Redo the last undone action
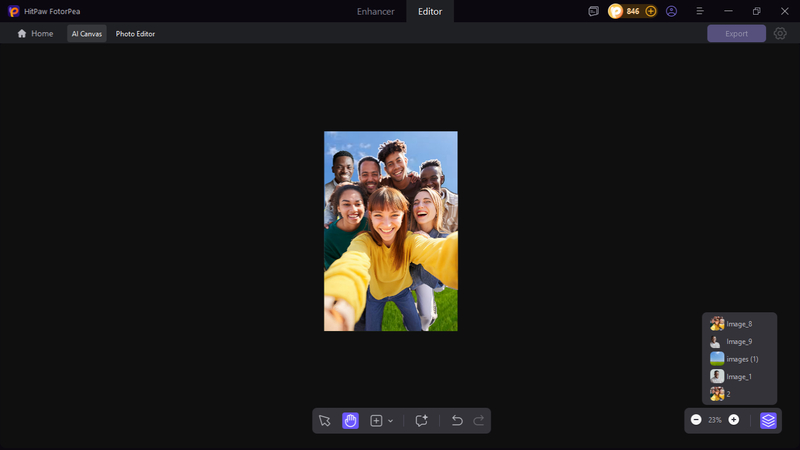 pyautogui.click(x=479, y=420)
